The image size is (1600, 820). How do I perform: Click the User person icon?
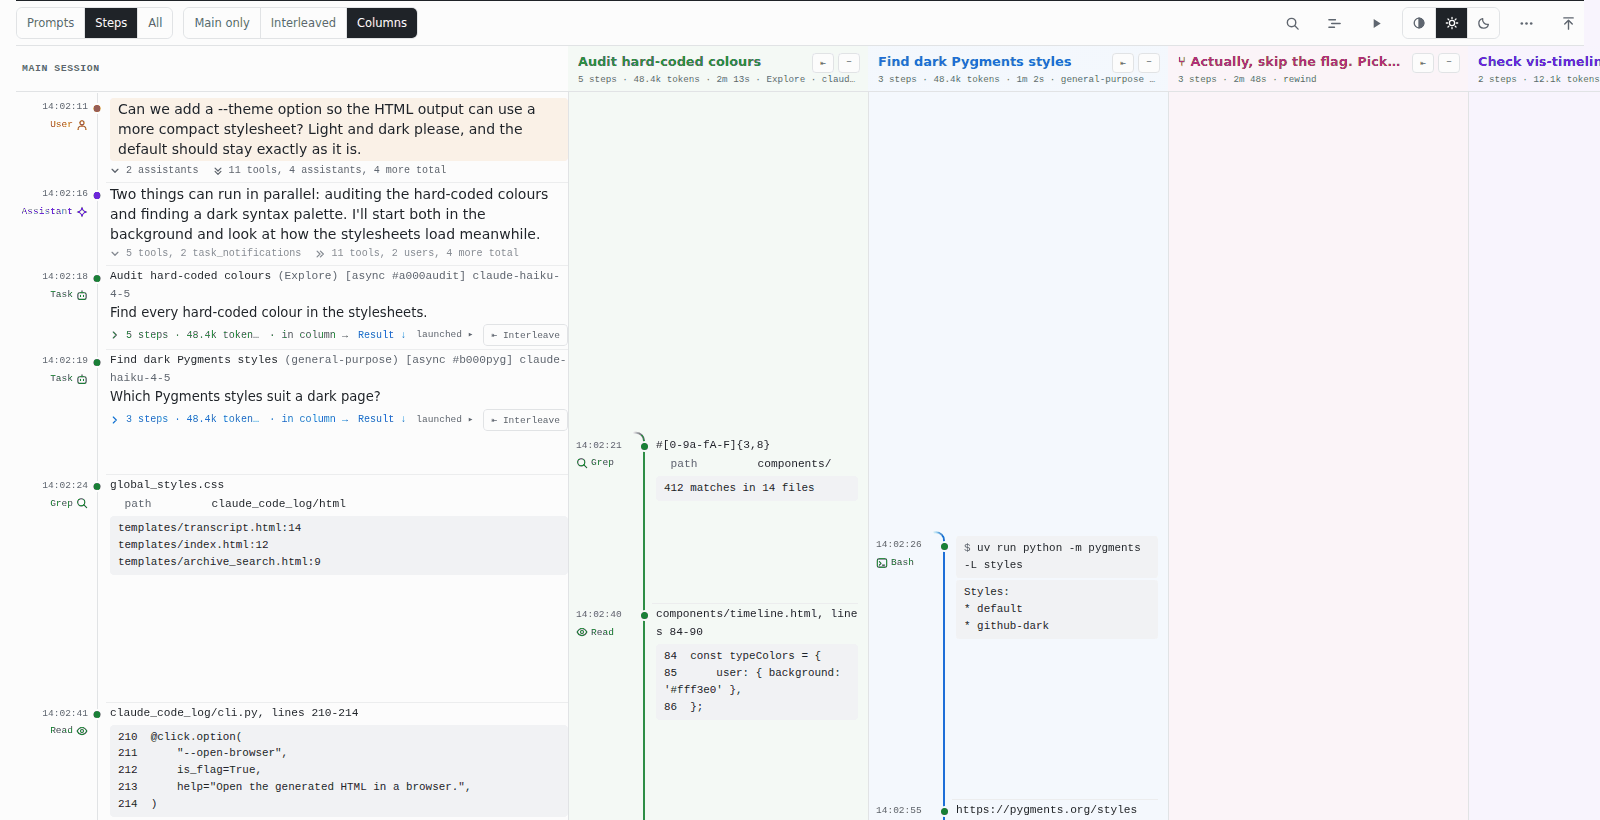[x=82, y=125]
